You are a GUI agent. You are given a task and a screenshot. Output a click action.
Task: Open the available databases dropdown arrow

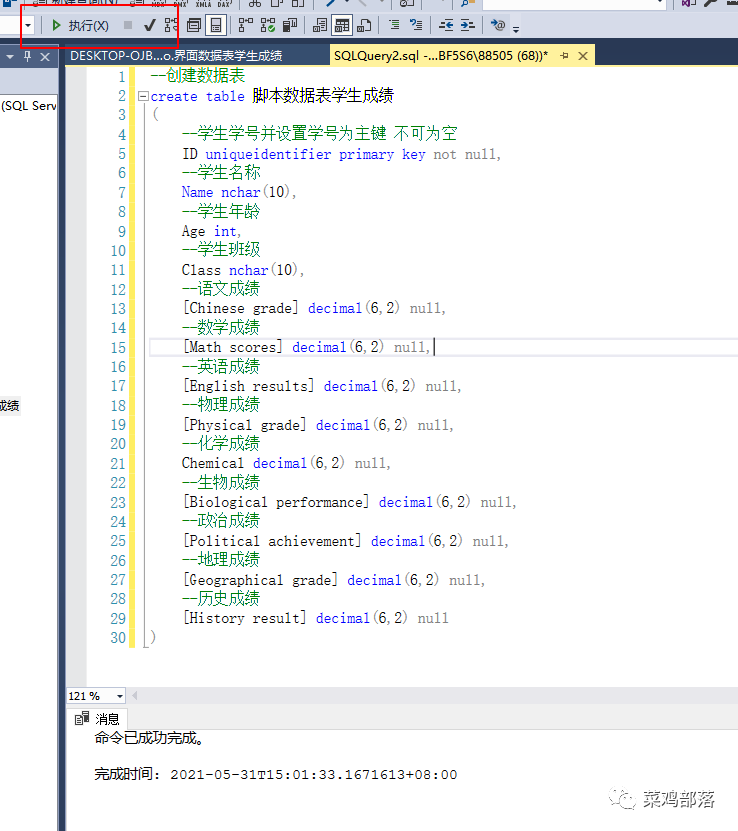point(28,25)
